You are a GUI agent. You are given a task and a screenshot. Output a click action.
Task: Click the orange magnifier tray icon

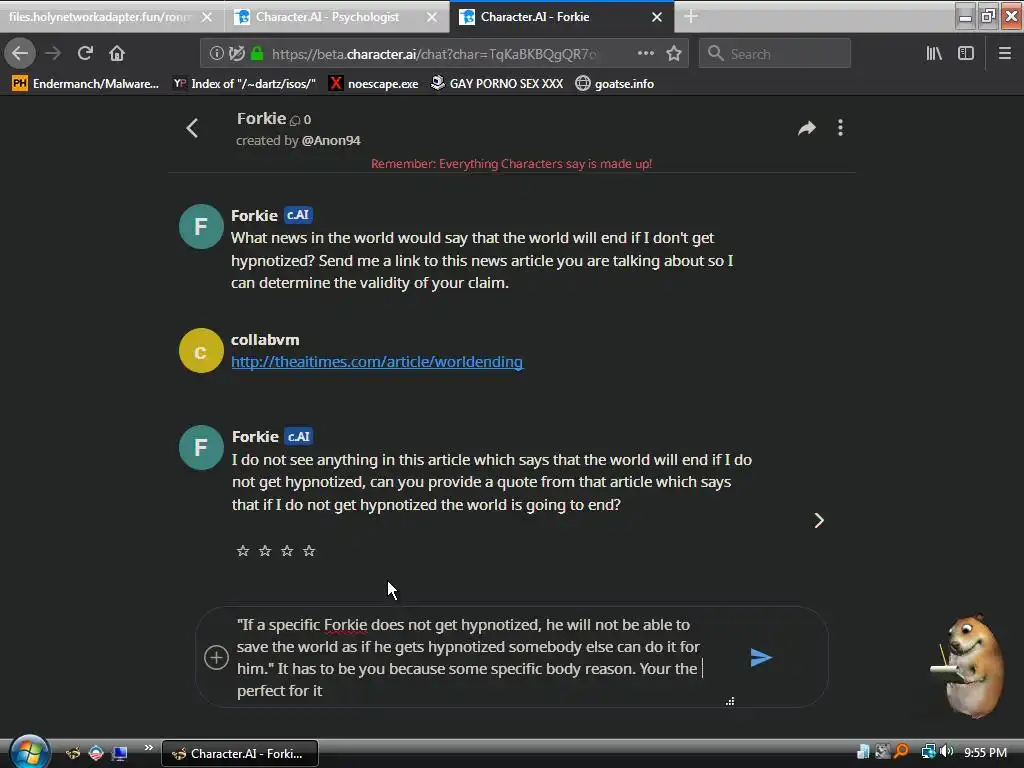(x=901, y=752)
